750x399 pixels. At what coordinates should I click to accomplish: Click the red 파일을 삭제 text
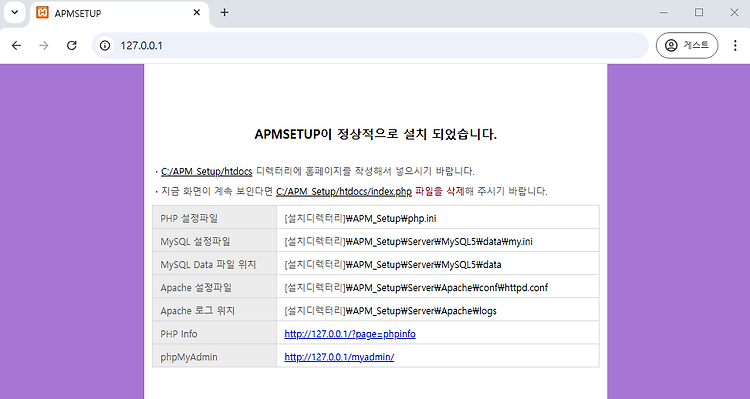point(440,191)
